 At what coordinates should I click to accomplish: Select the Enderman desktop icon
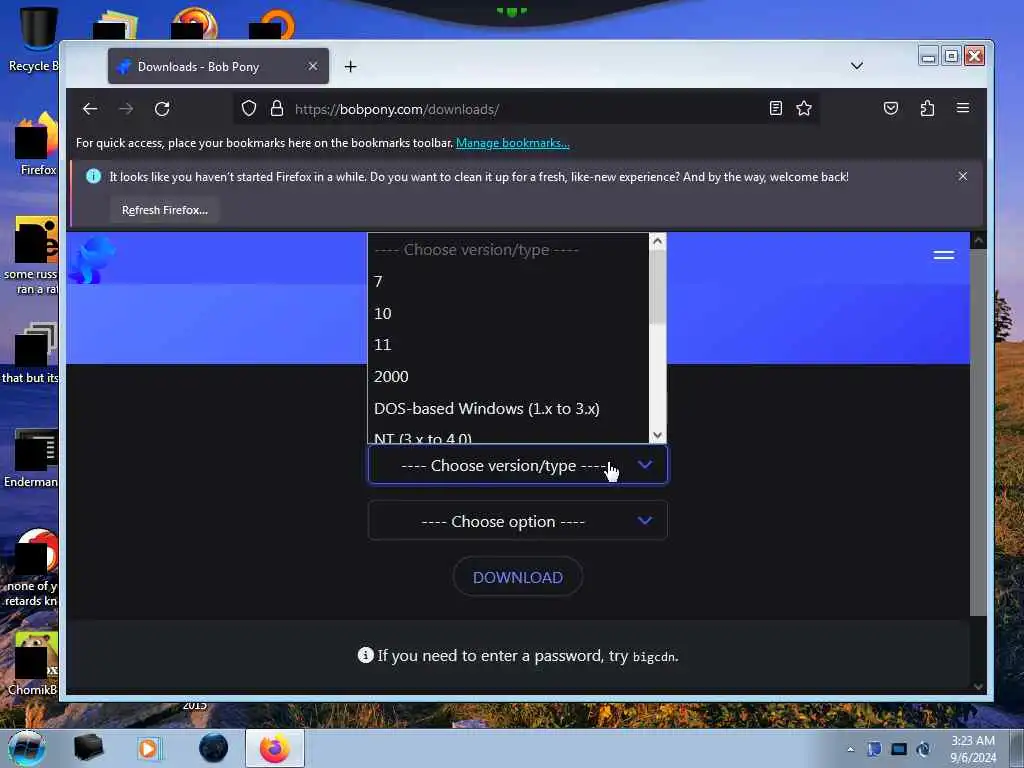32,457
